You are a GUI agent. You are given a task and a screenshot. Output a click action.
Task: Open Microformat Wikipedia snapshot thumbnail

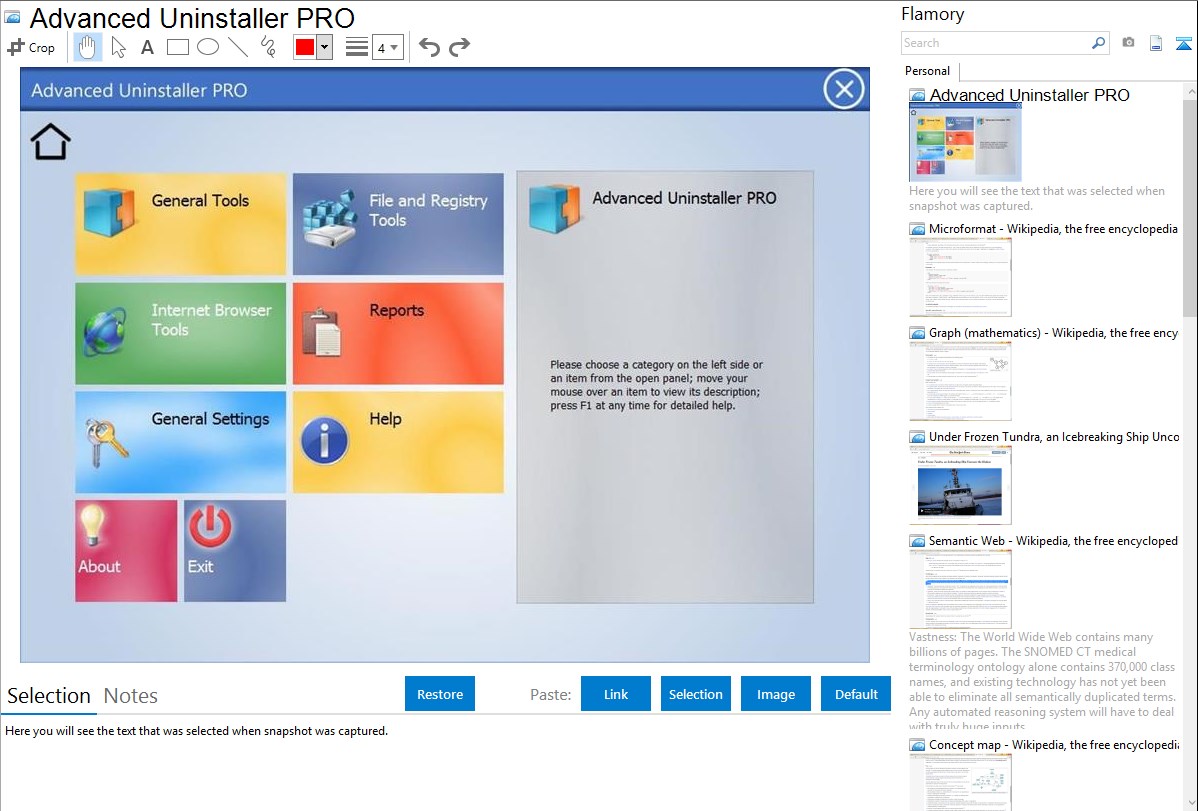tap(960, 277)
